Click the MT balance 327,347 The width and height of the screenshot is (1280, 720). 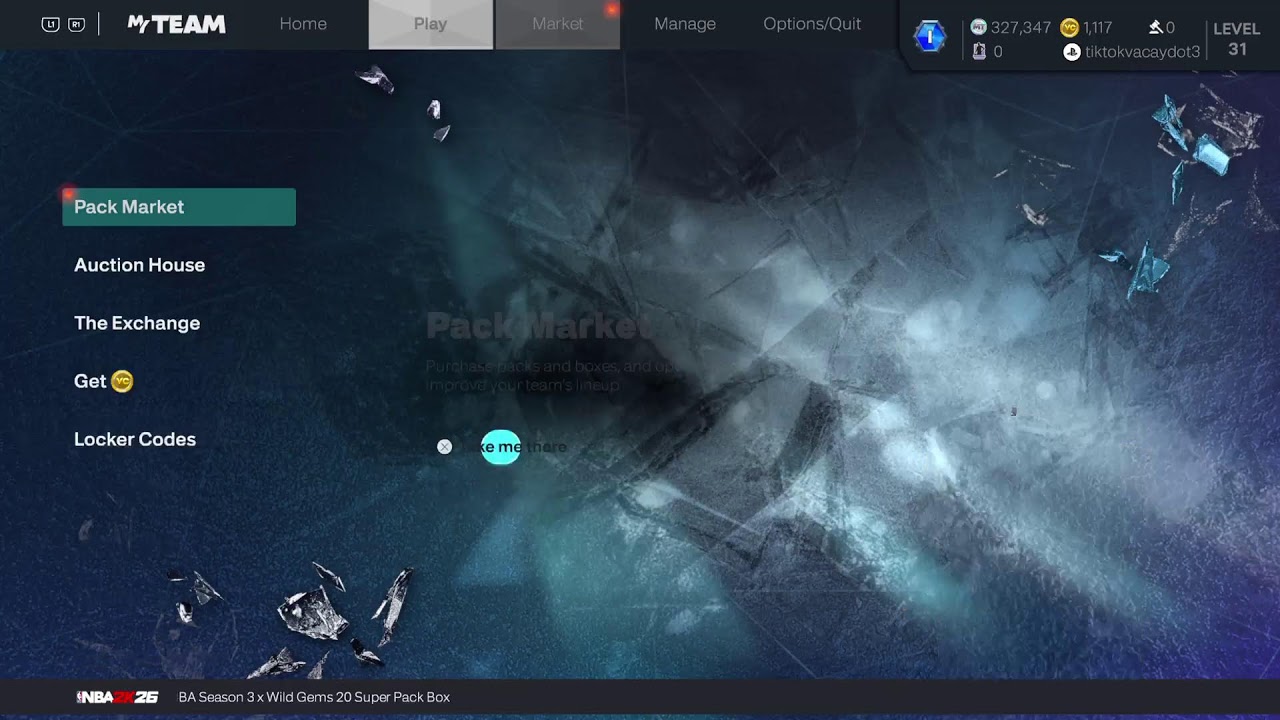pyautogui.click(x=1020, y=28)
